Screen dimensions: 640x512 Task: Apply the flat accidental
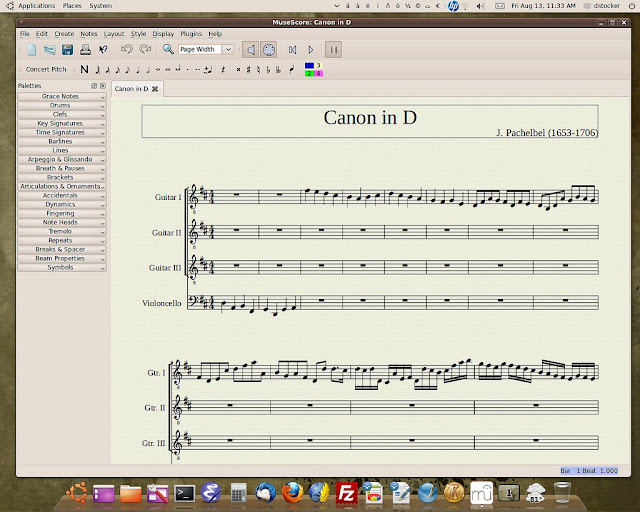268,70
